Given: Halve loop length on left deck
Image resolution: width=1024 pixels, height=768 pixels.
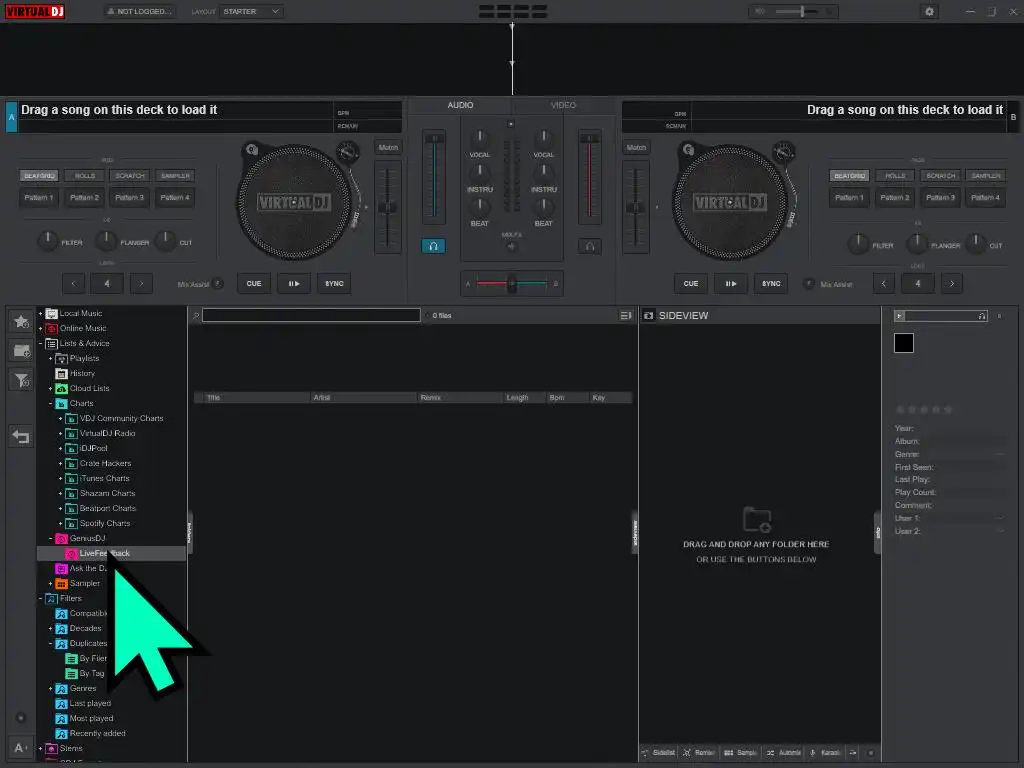Looking at the screenshot, I should (x=73, y=283).
